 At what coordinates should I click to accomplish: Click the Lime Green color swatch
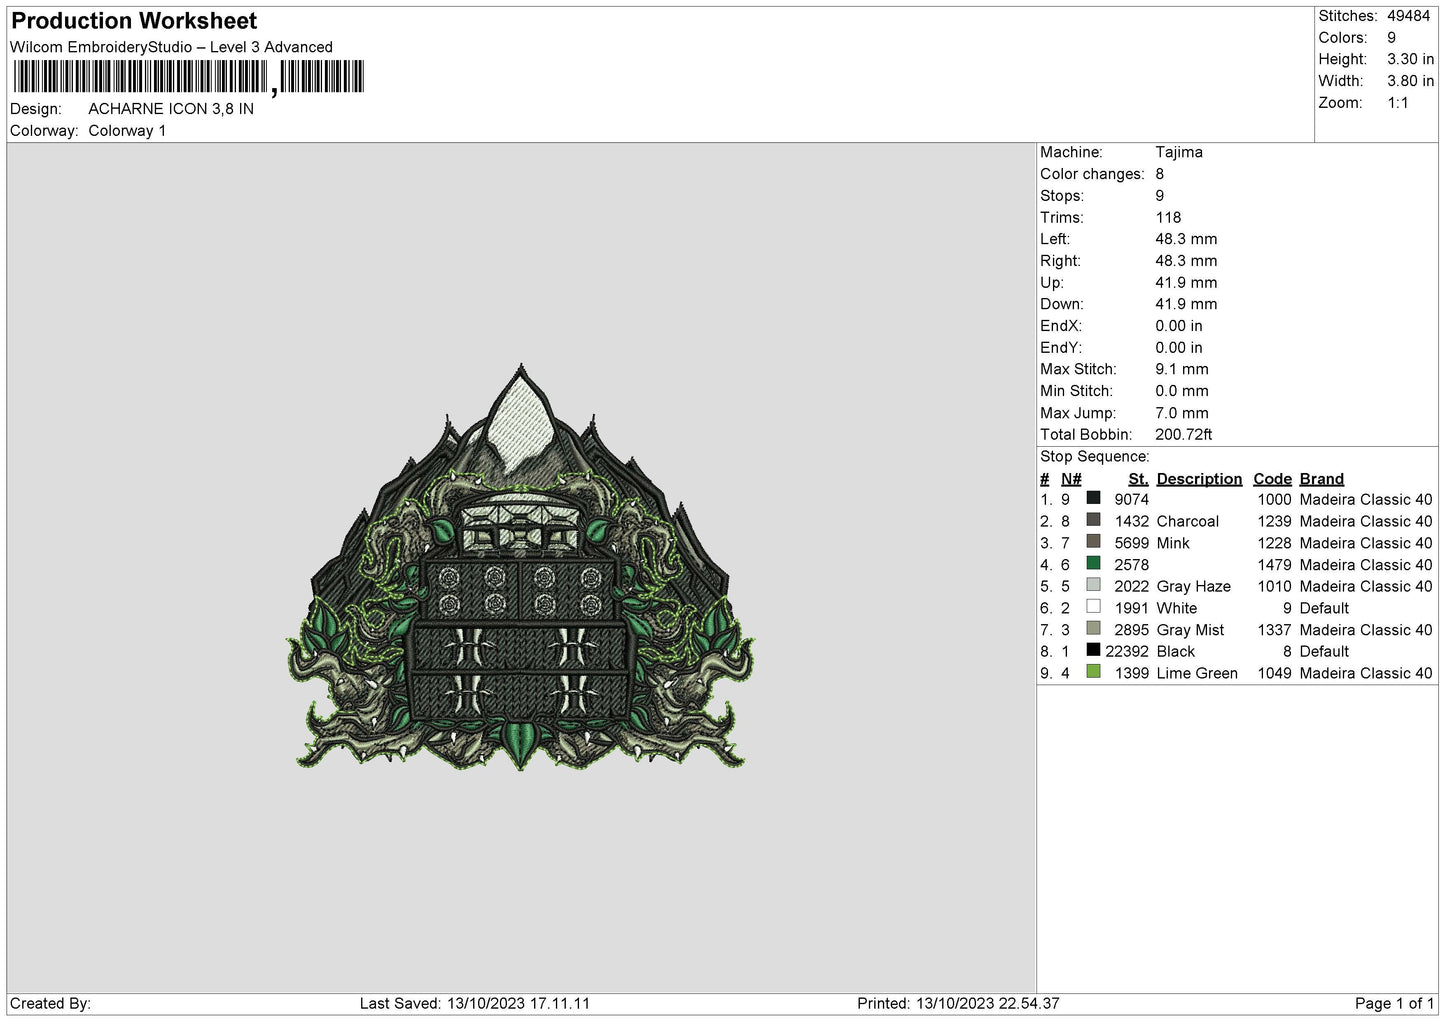[x=1093, y=672]
